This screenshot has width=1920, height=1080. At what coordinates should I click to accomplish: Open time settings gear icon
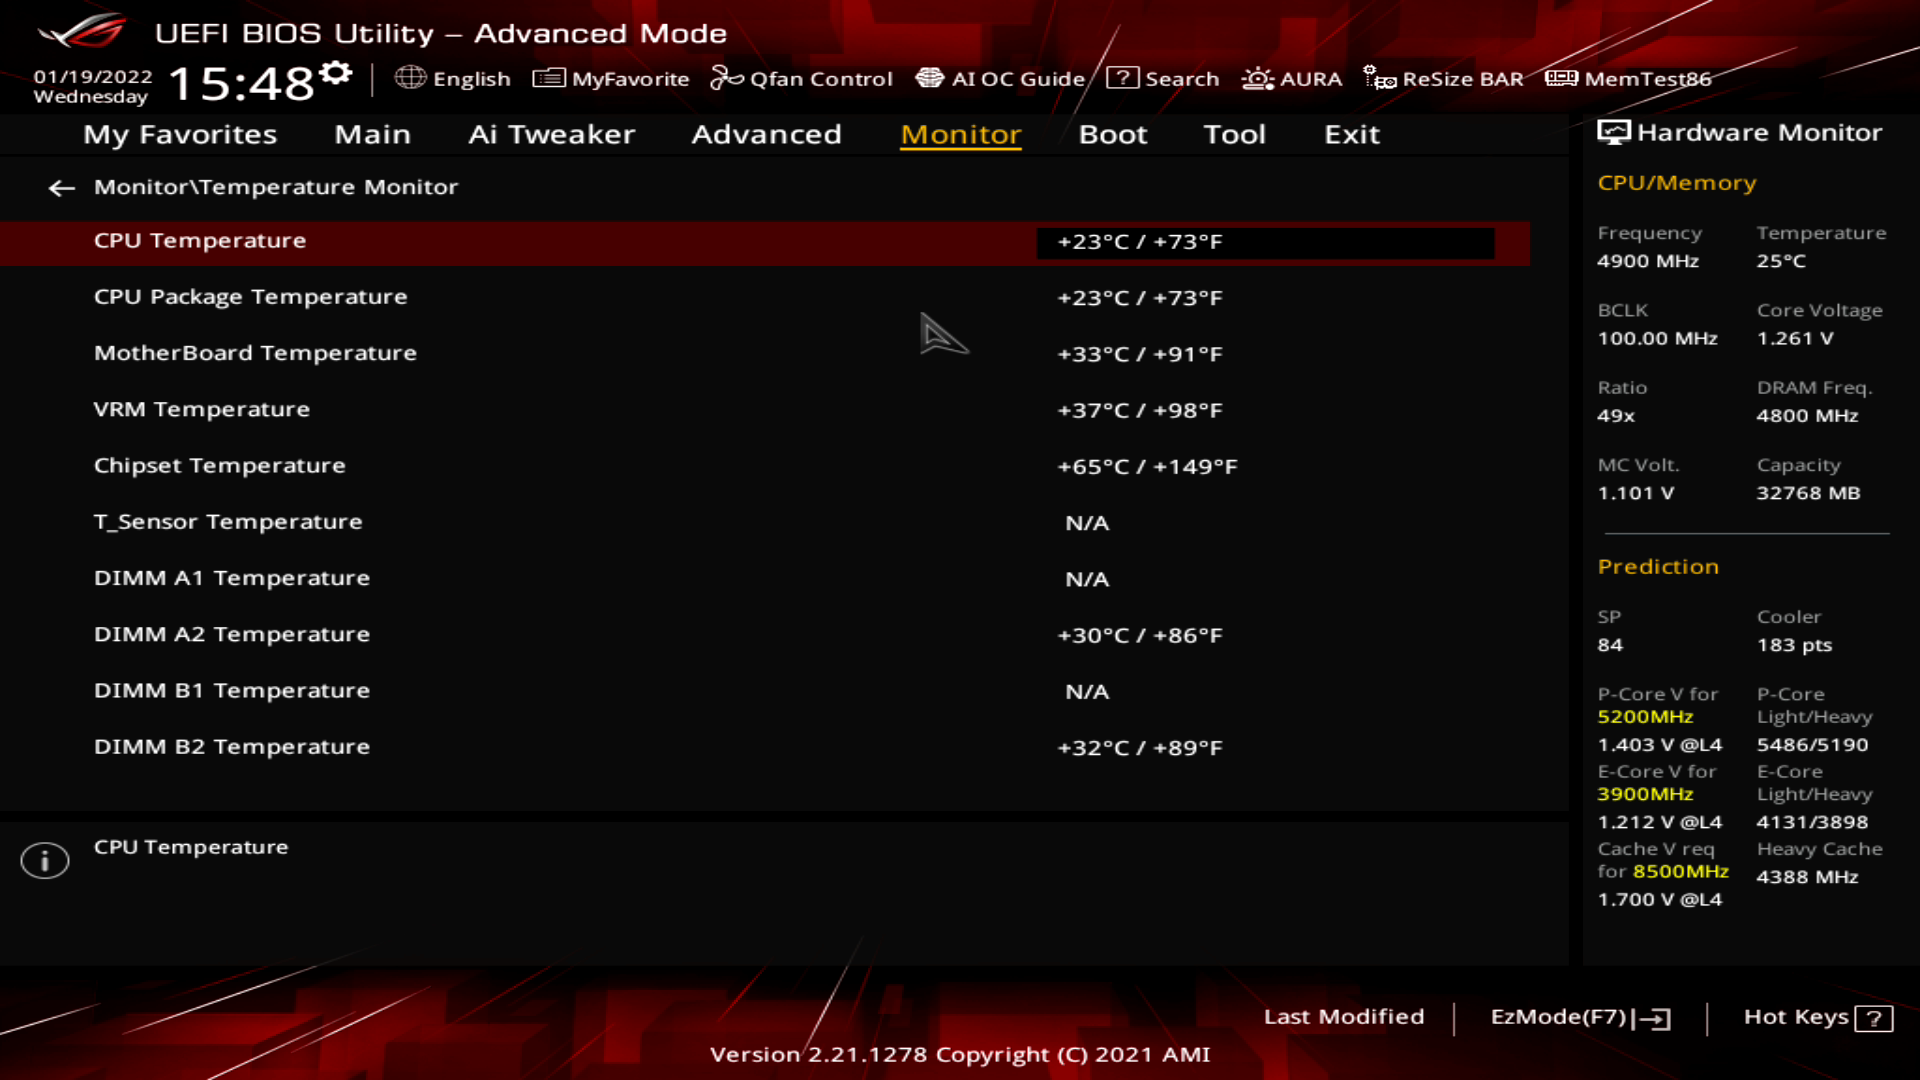(337, 73)
